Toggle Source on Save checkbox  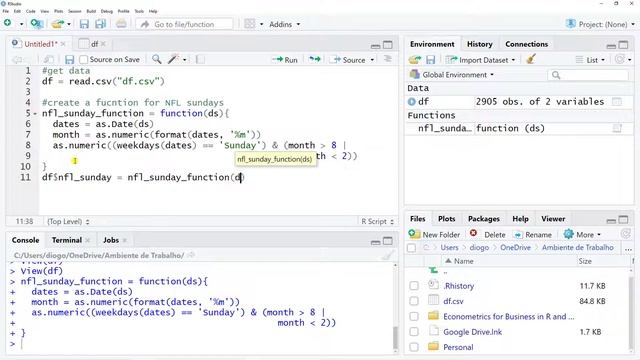pos(84,60)
